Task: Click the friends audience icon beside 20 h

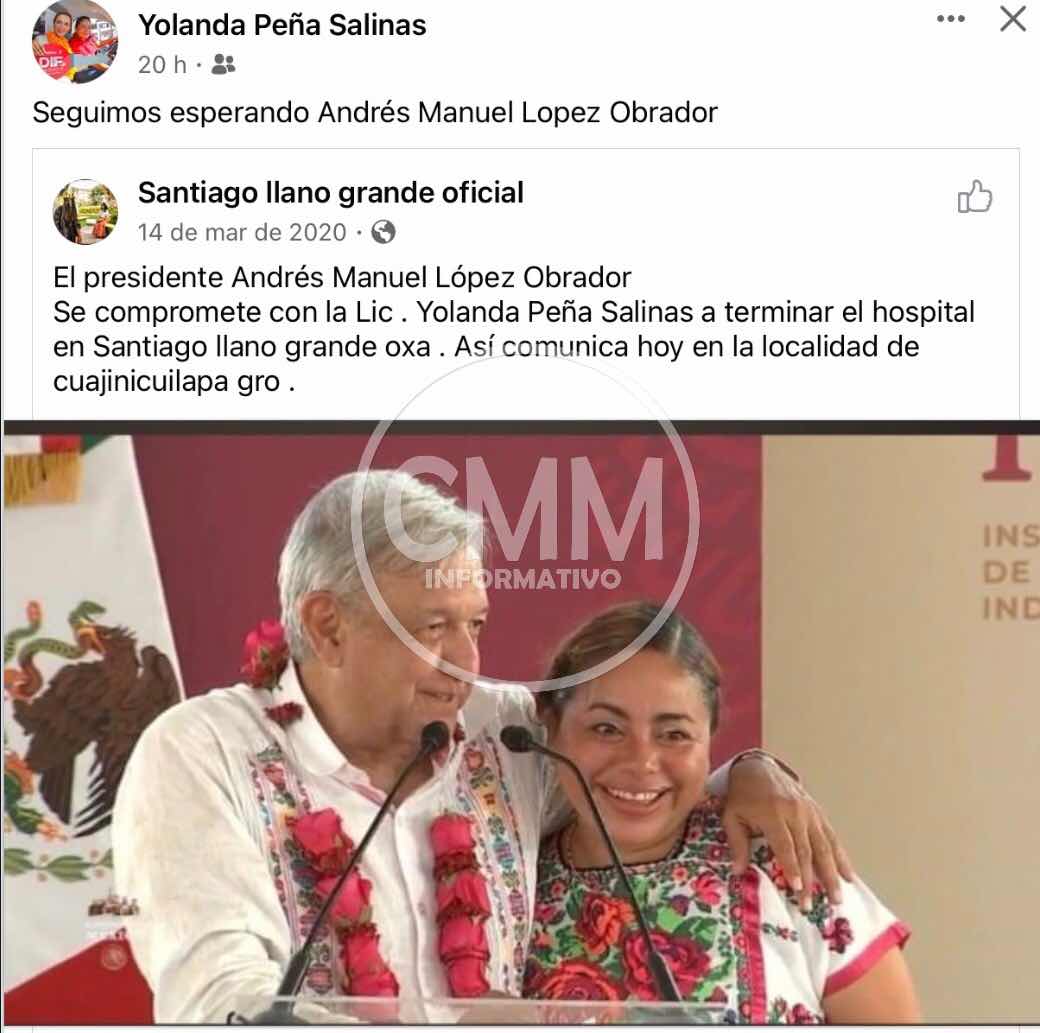Action: point(224,64)
